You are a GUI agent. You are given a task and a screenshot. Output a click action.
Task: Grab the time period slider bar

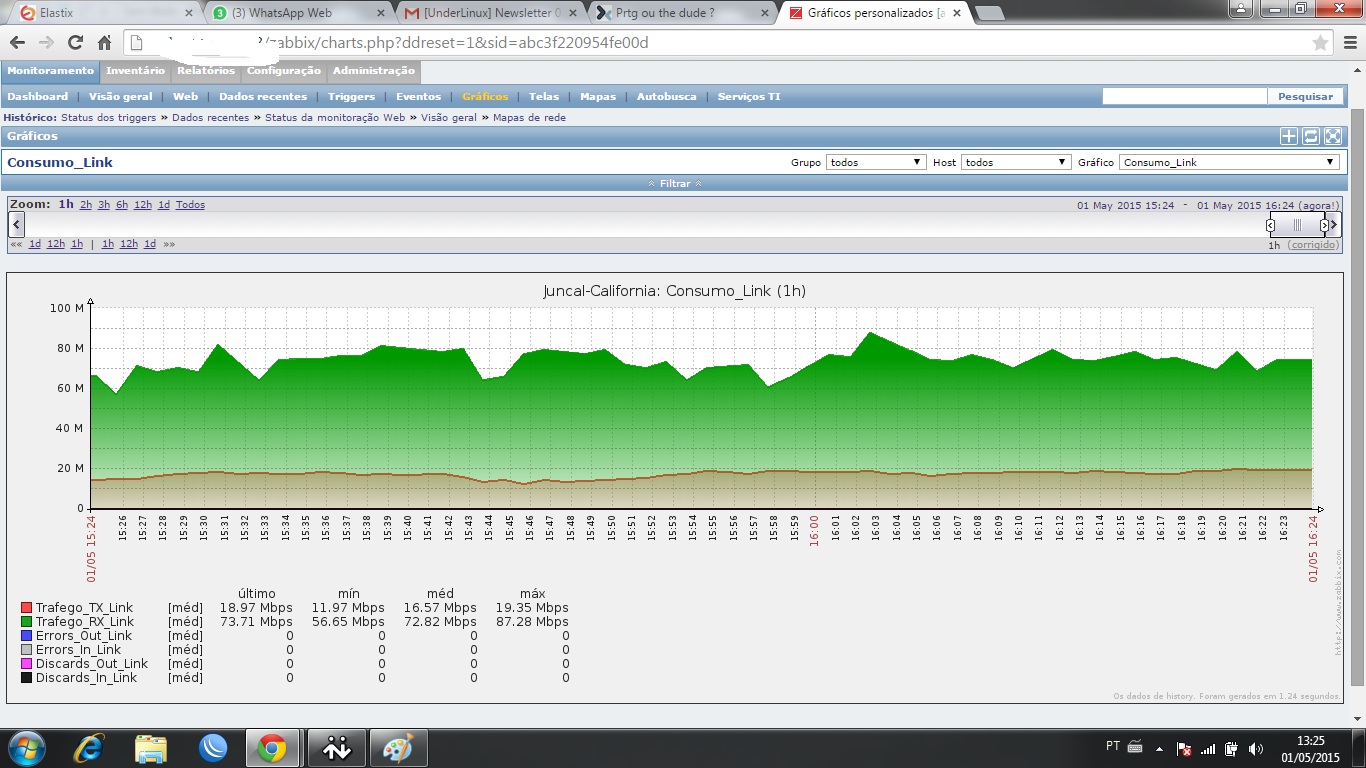(1297, 225)
